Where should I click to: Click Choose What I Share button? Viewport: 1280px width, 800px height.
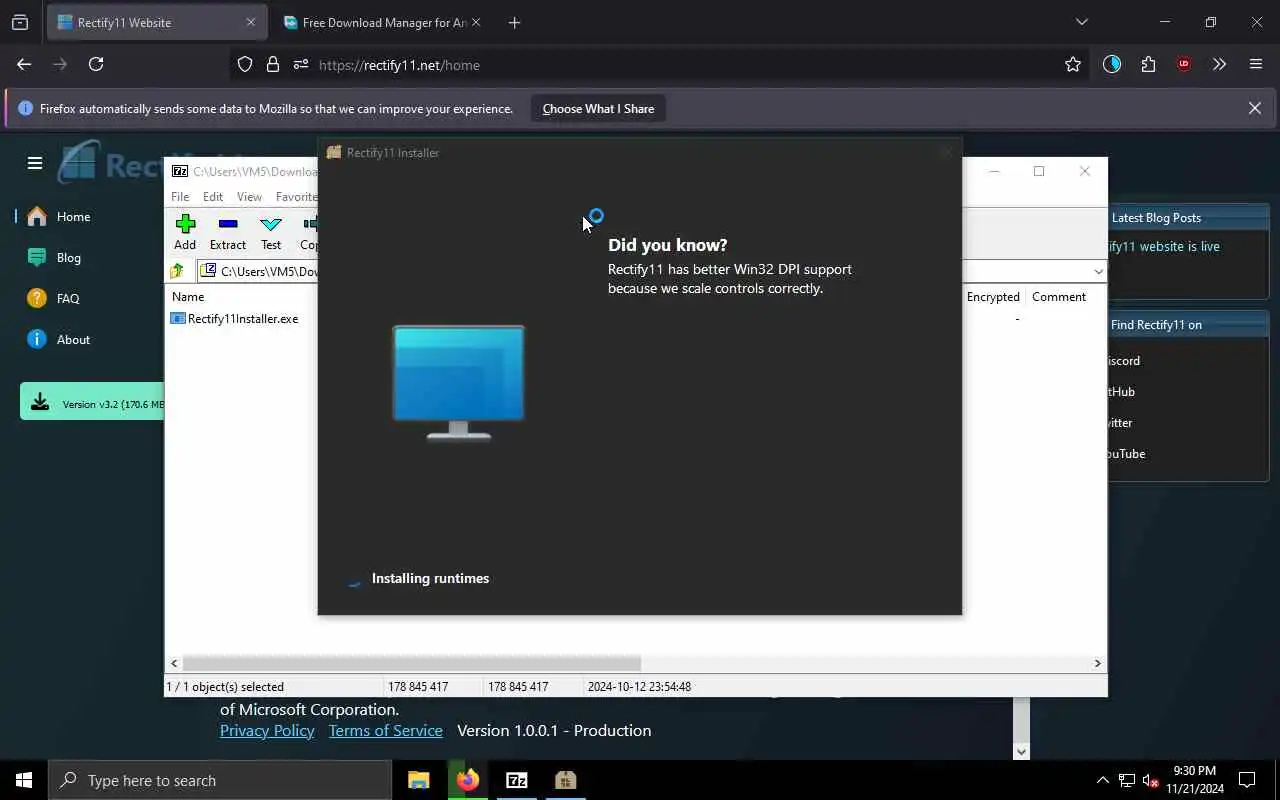(598, 108)
